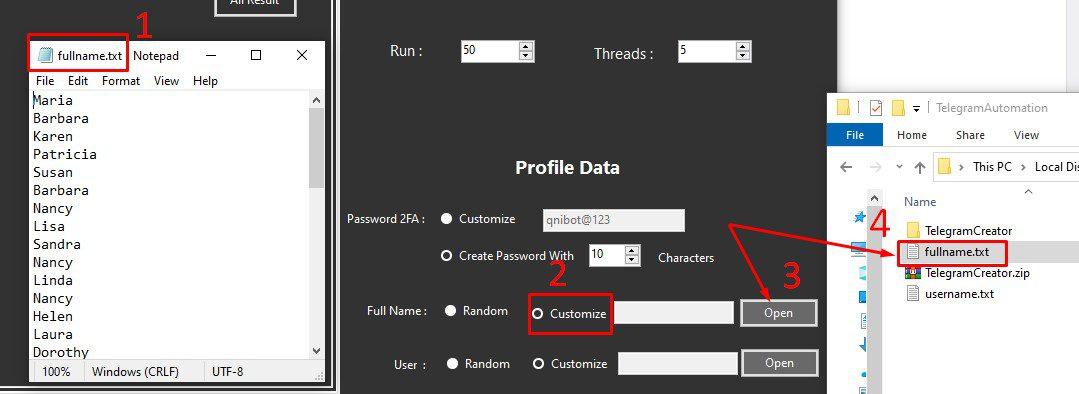Click the username.txt file icon
1079x394 pixels.
(x=912, y=294)
